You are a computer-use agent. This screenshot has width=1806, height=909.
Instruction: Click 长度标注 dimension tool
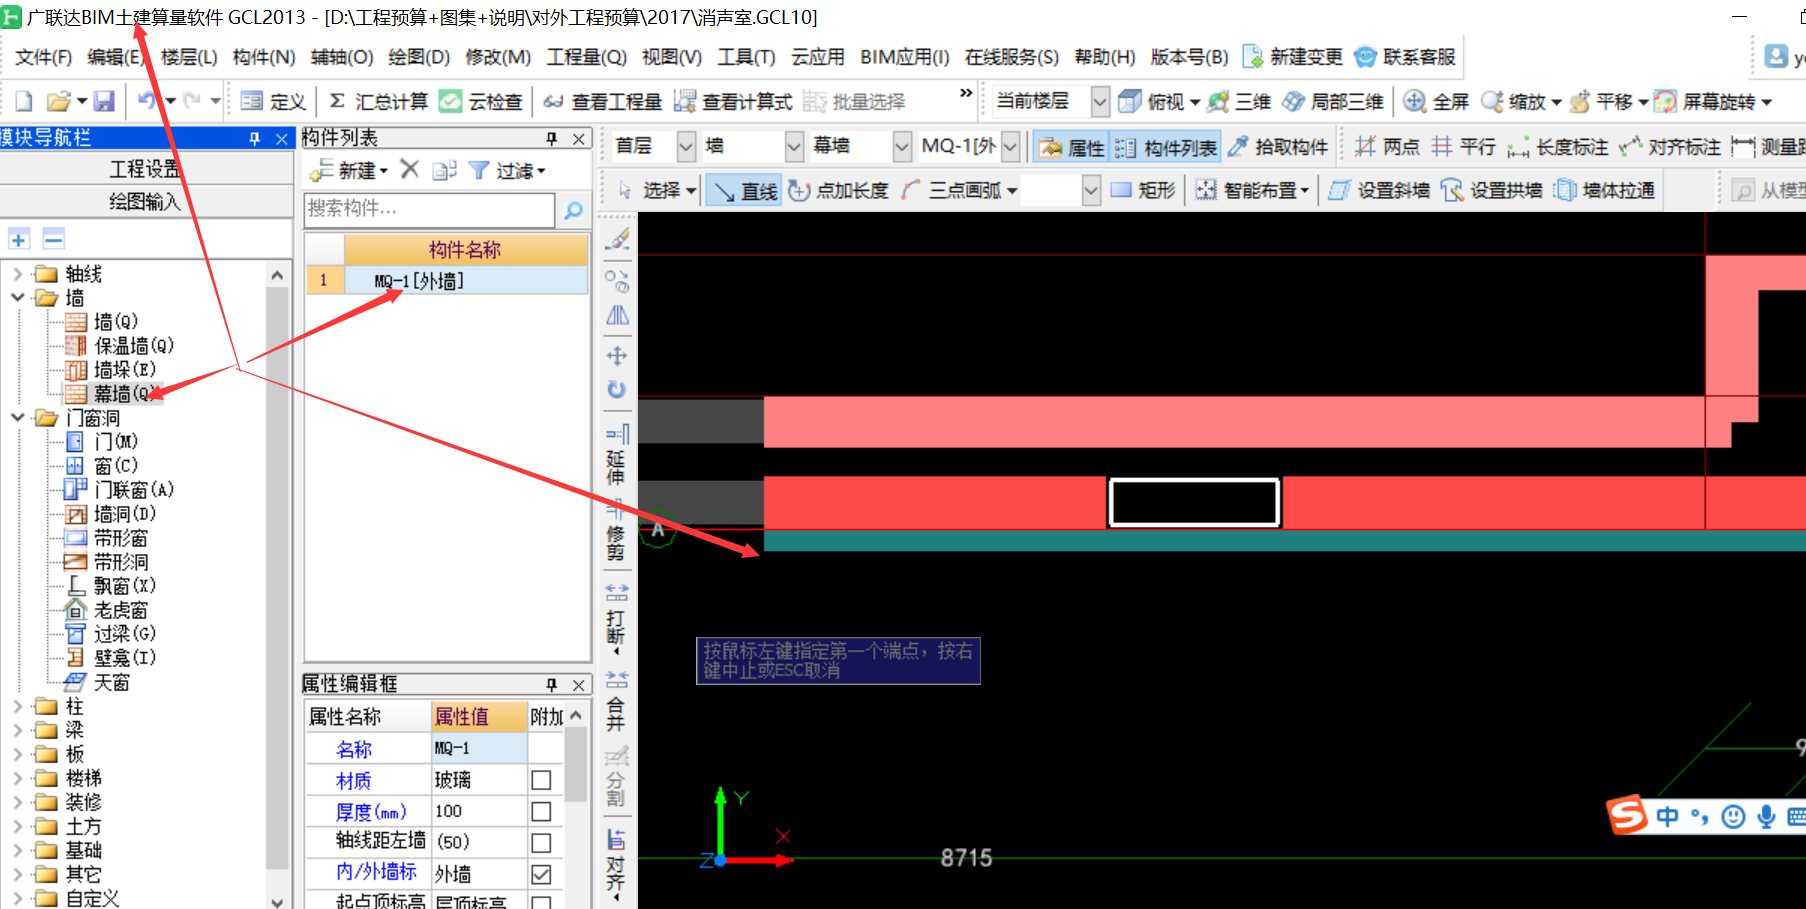[1558, 147]
